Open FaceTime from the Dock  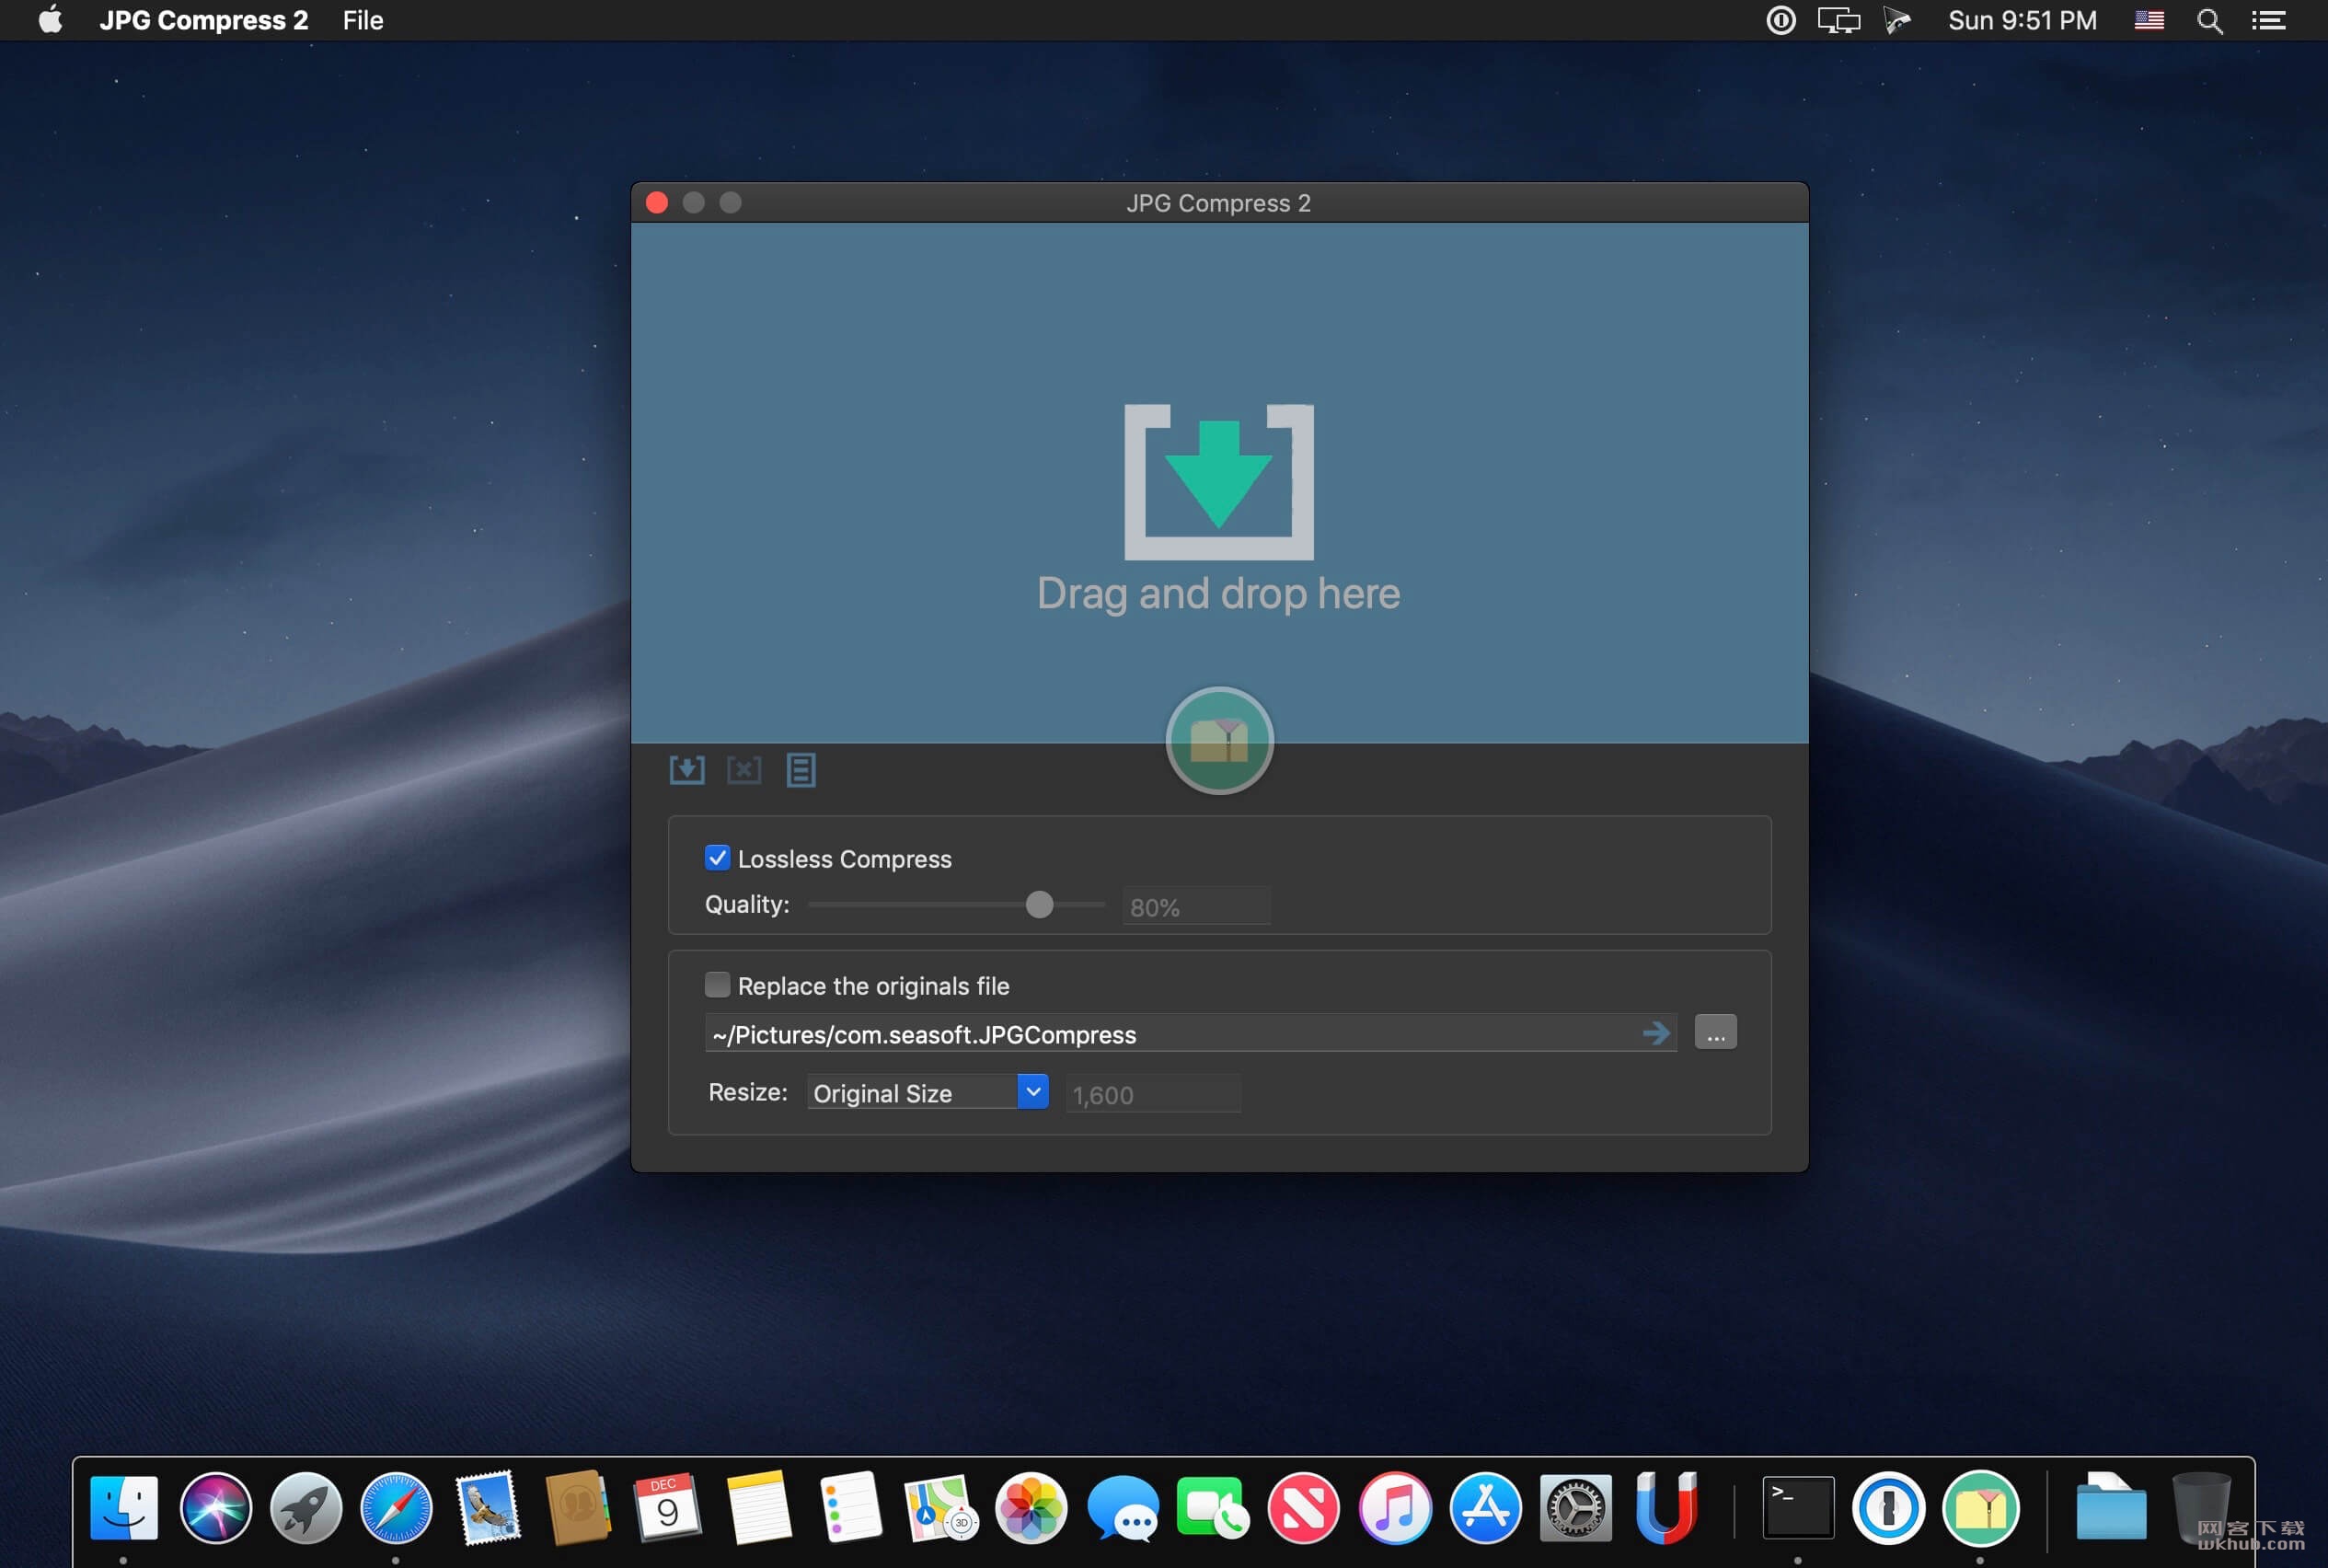click(1212, 1507)
